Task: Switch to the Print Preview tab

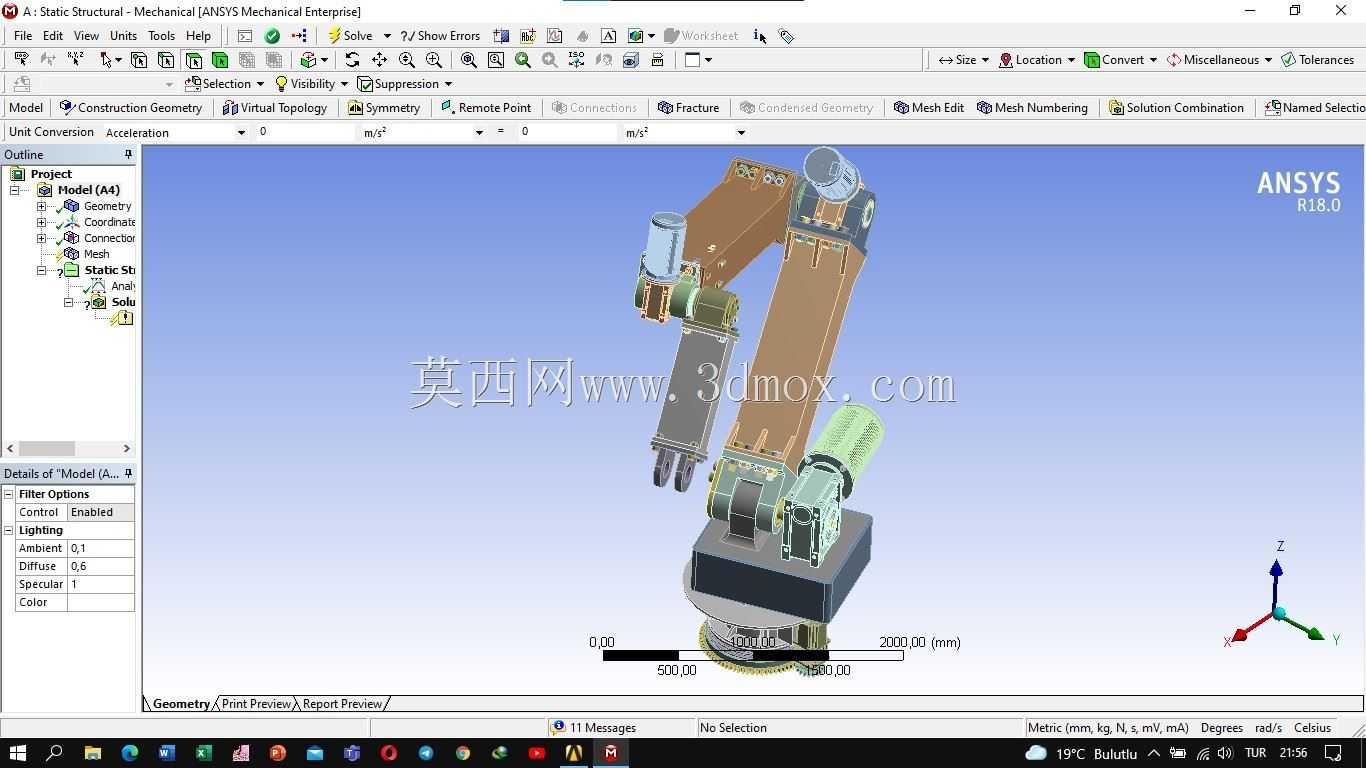Action: tap(256, 704)
